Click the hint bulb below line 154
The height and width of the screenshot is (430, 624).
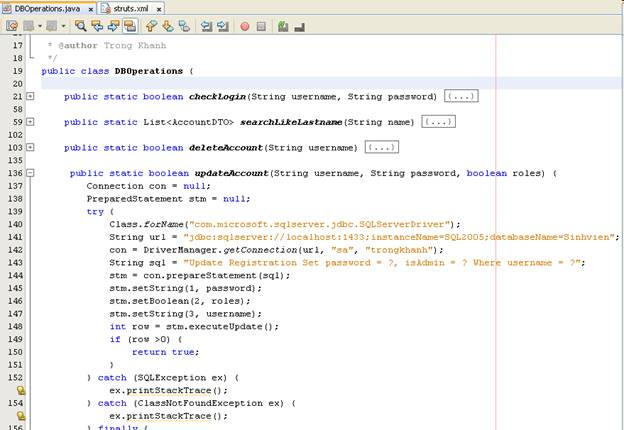point(21,416)
